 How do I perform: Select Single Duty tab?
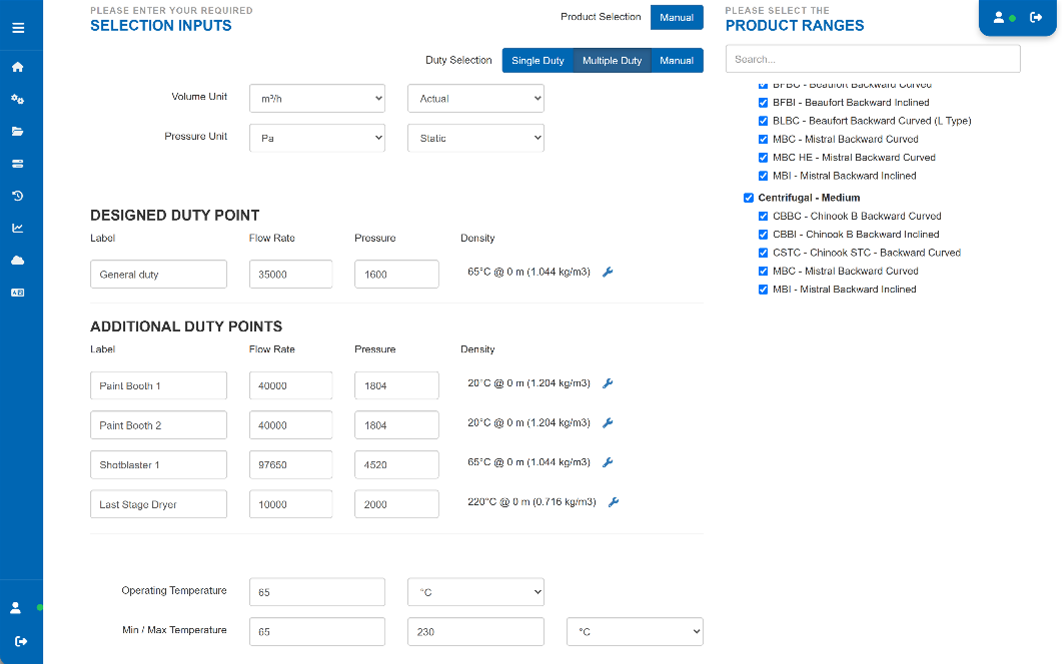click(x=538, y=60)
